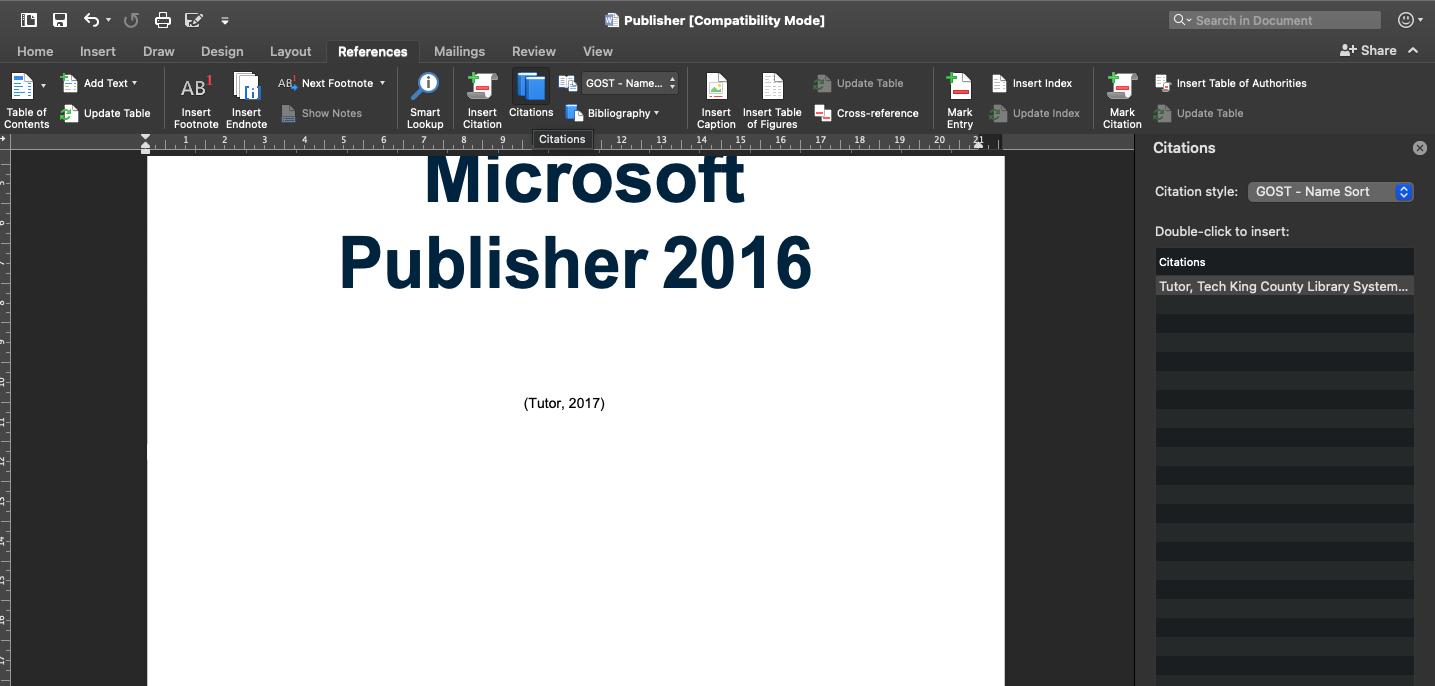Click the right indent marker on ruler
The height and width of the screenshot is (686, 1435).
coord(978,145)
